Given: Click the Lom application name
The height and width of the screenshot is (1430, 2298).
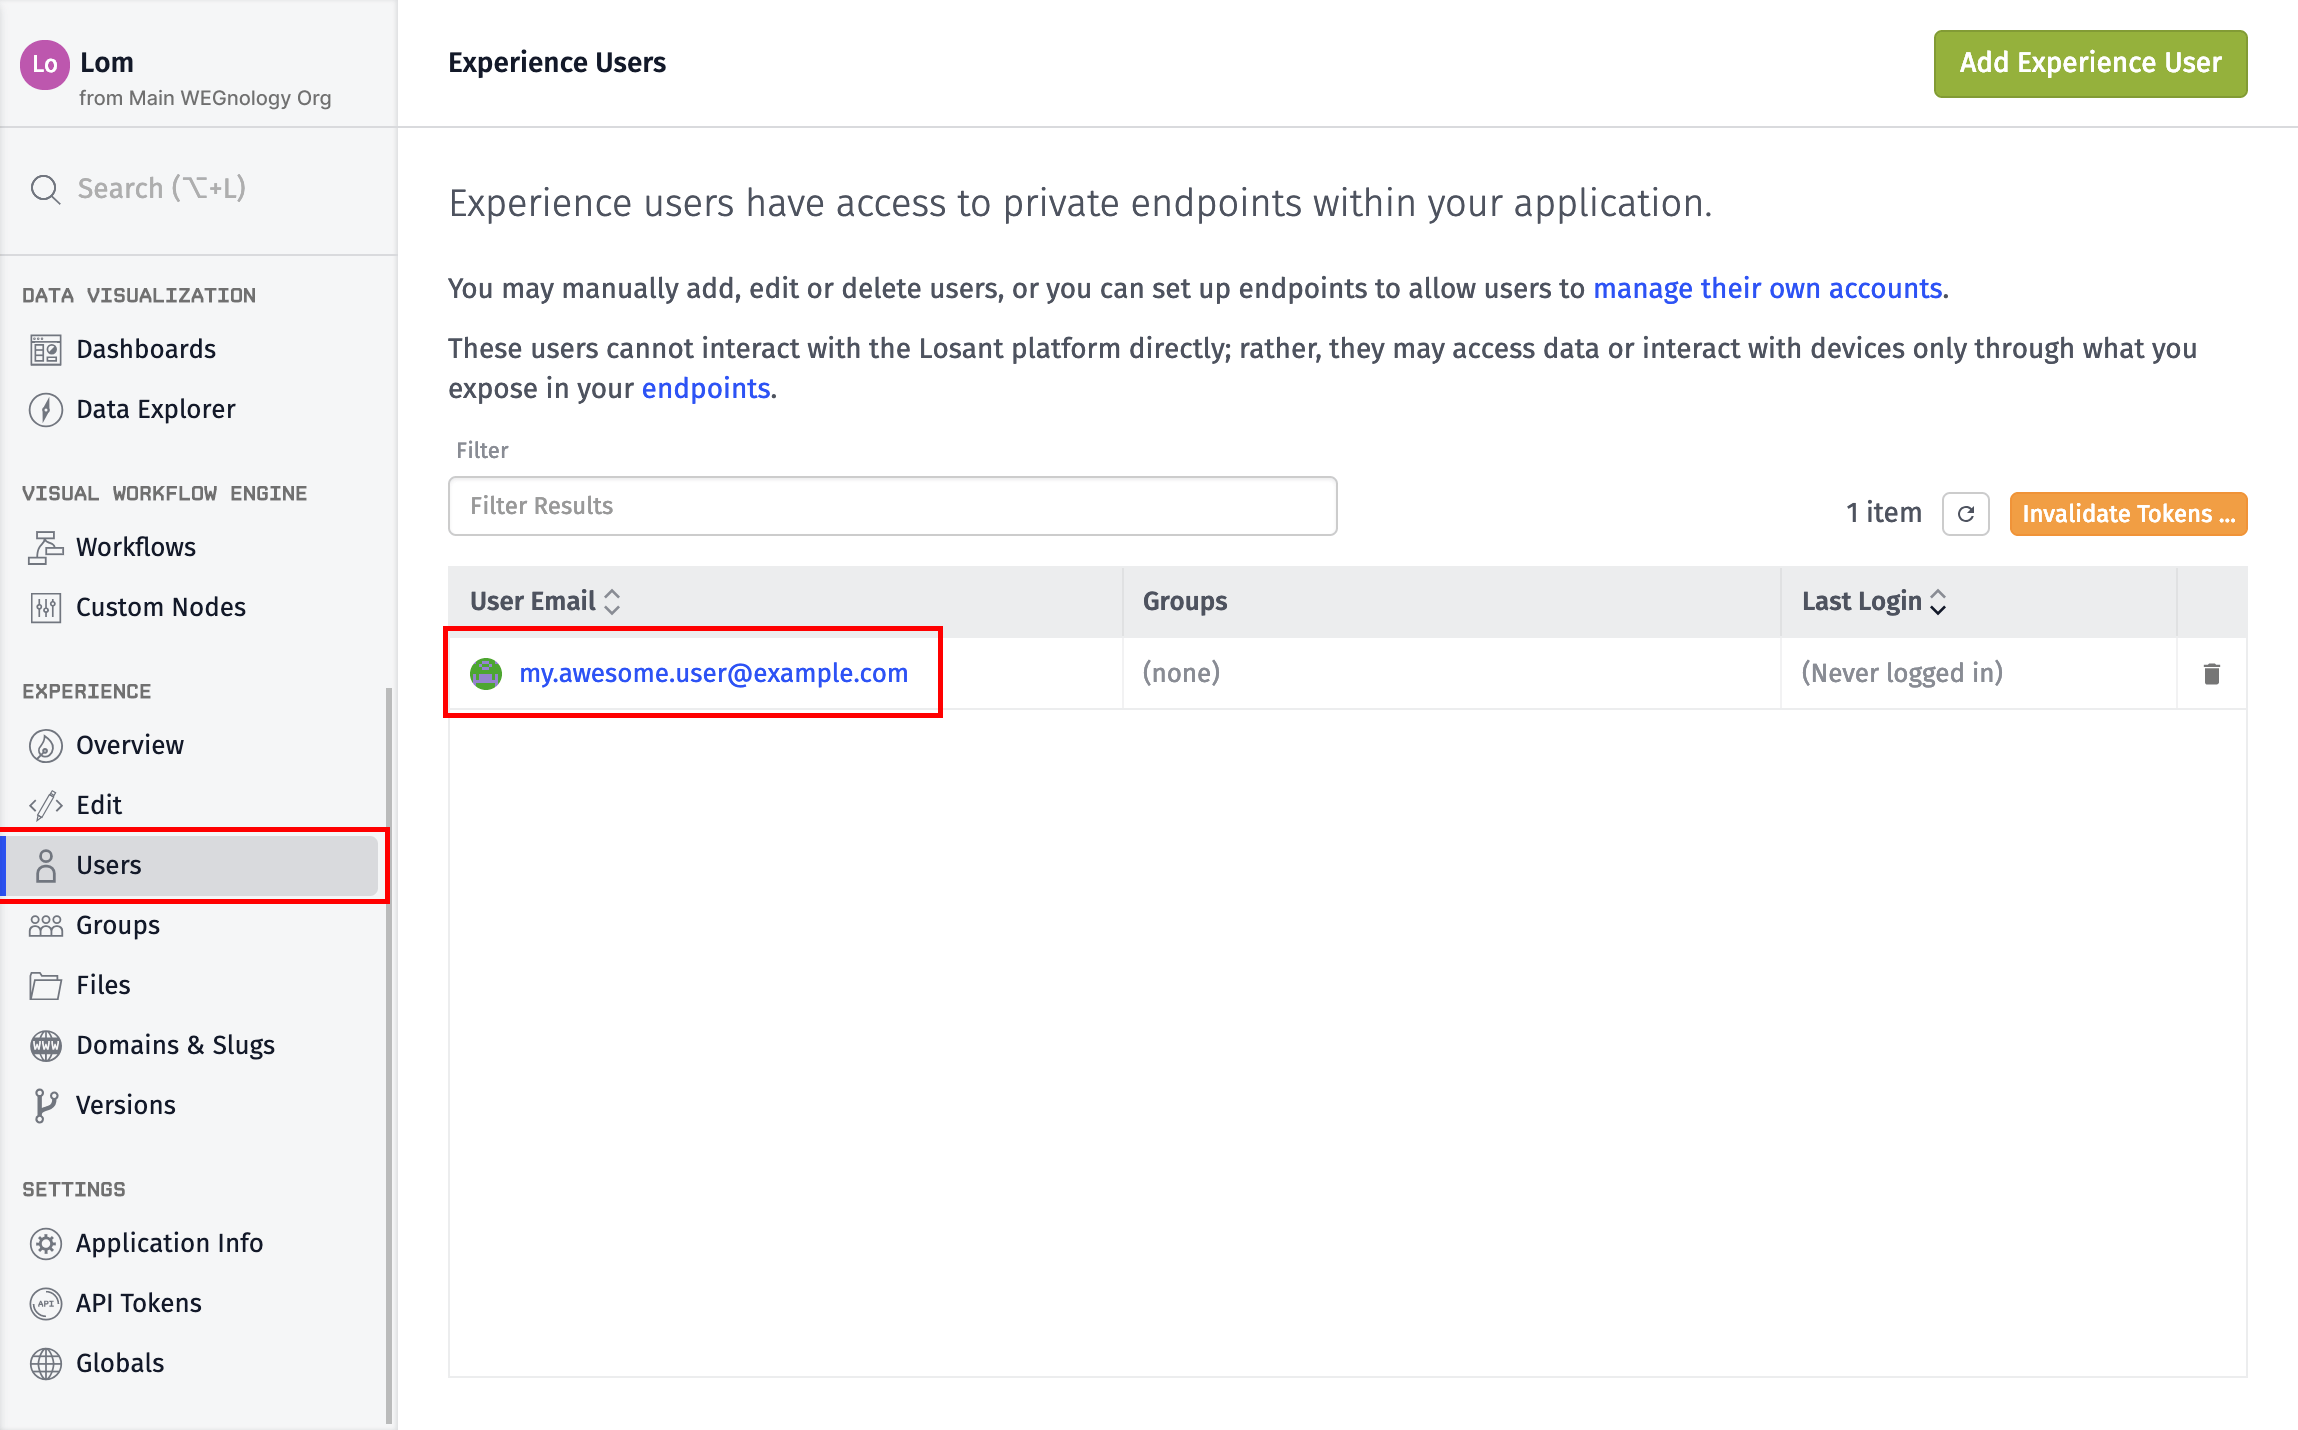Looking at the screenshot, I should 107,63.
